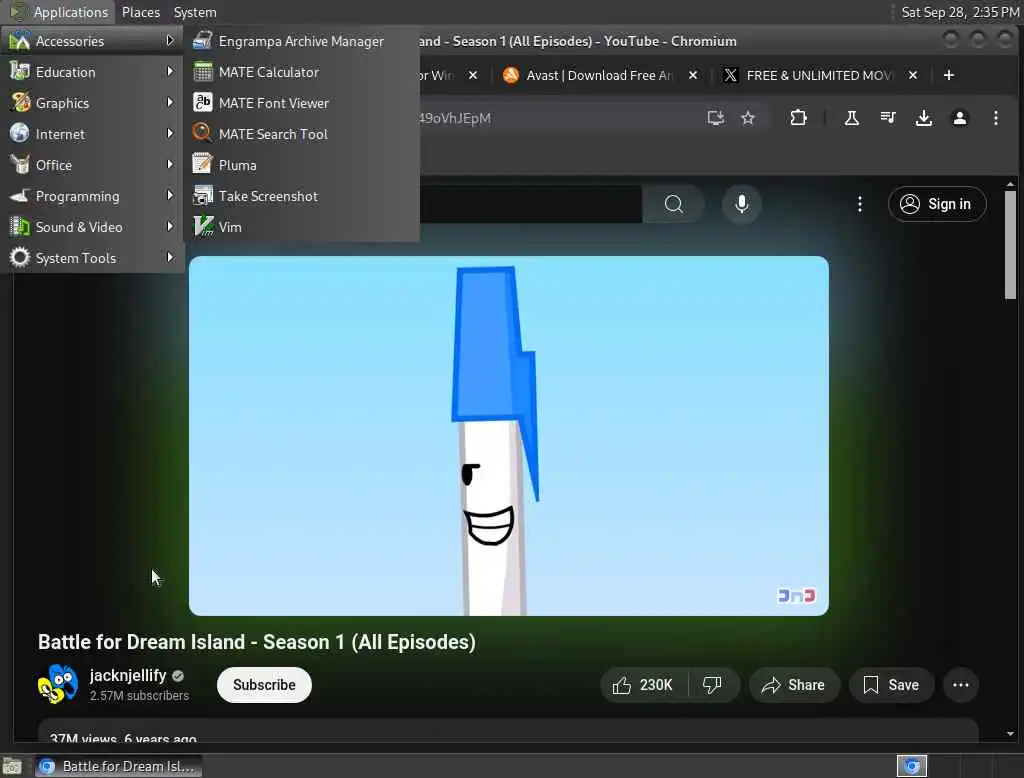Viewport: 1024px width, 778px height.
Task: Expand the Office submenu
Action: pyautogui.click(x=92, y=165)
